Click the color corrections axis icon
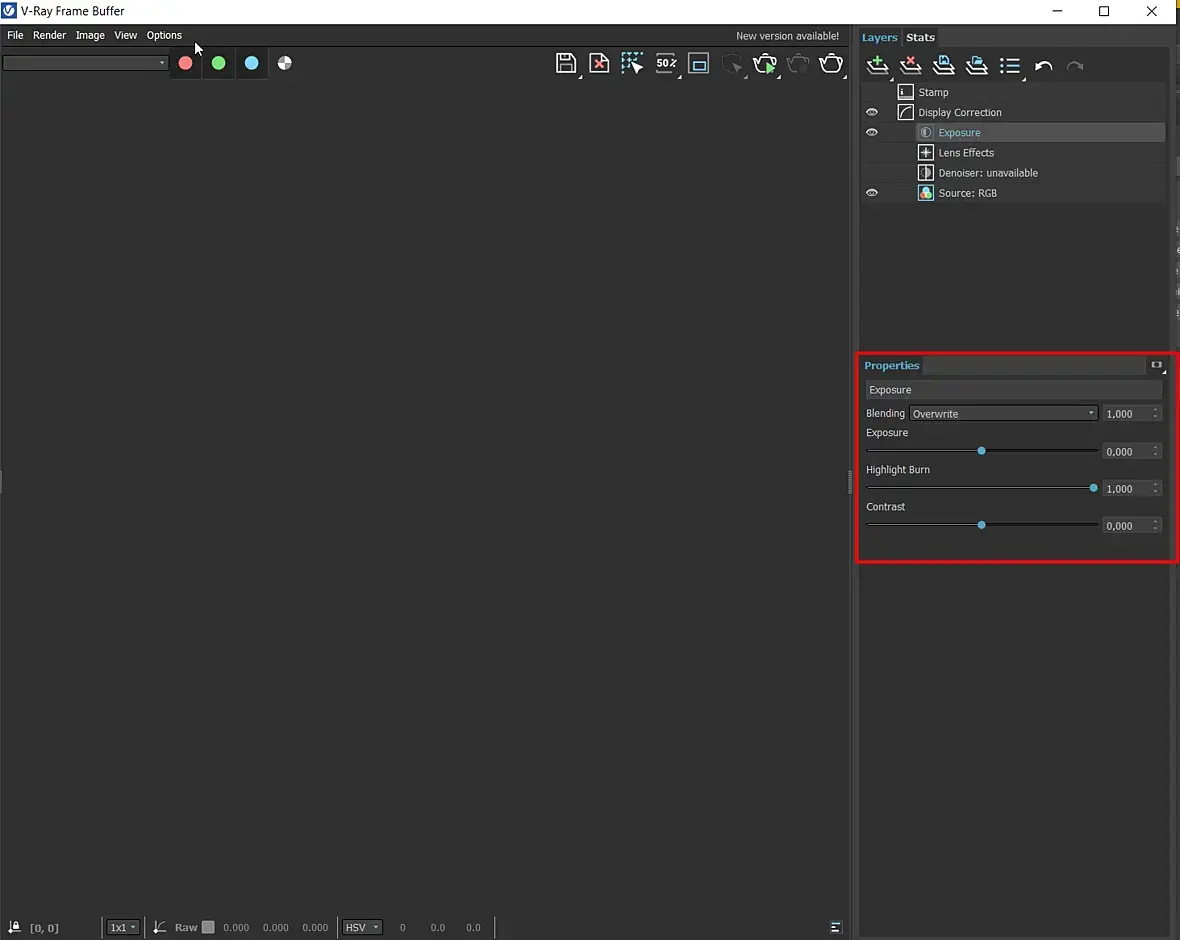The width and height of the screenshot is (1180, 940). 160,927
